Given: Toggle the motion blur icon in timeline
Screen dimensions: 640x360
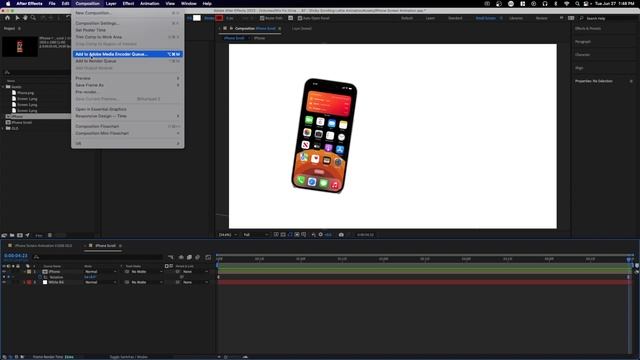Looking at the screenshot, I should (198, 257).
